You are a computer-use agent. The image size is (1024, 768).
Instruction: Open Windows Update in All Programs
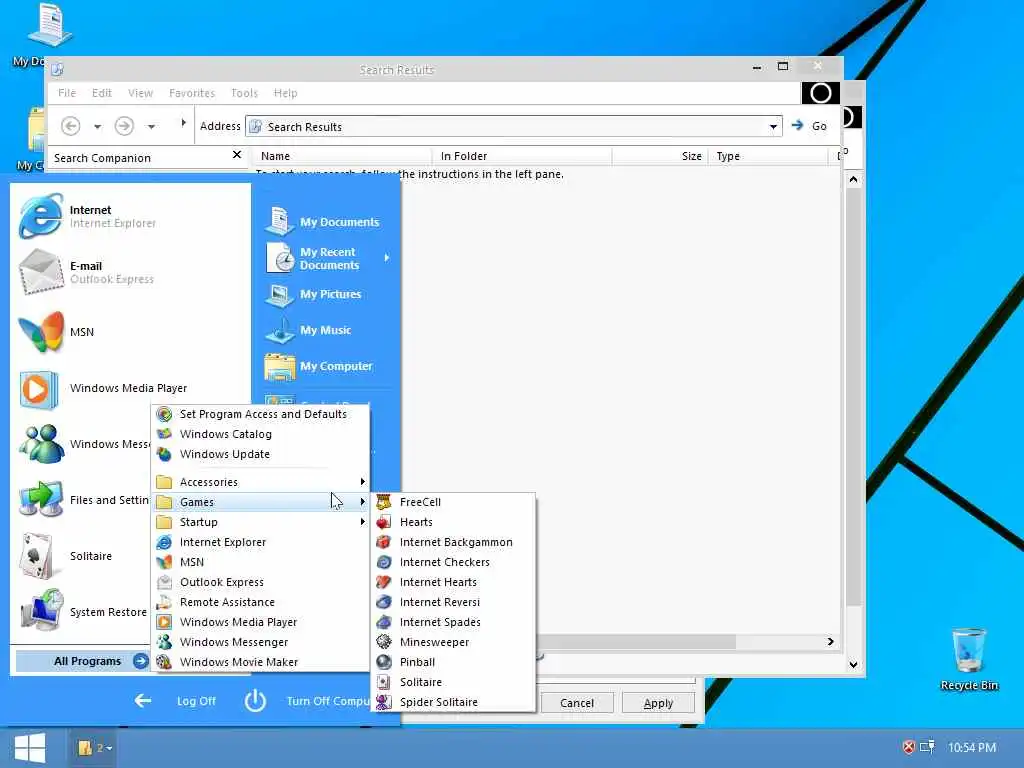pyautogui.click(x=261, y=454)
